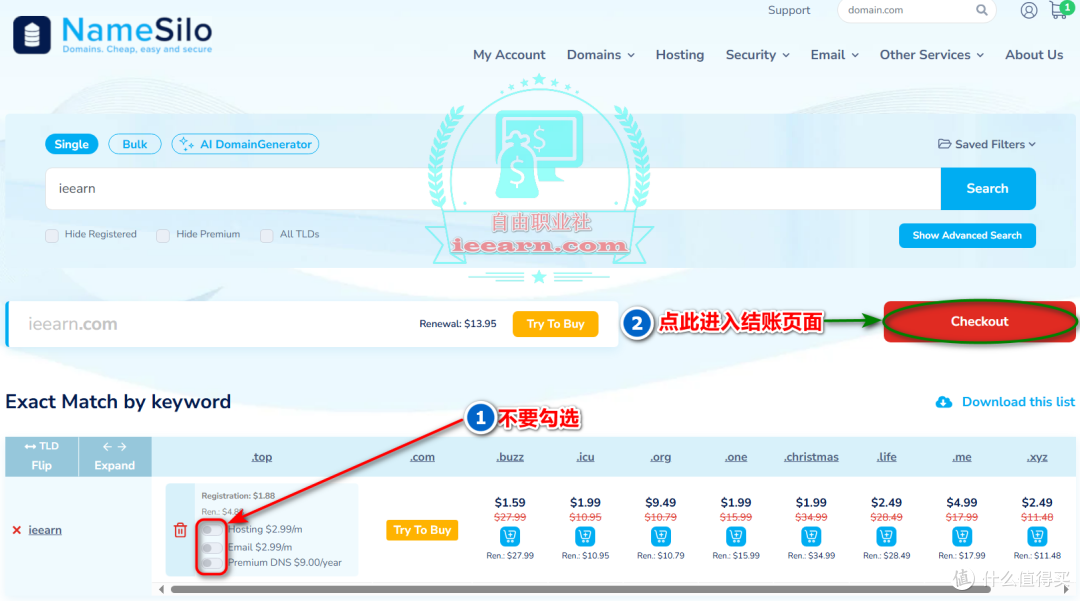Viewport: 1080px width, 601px height.
Task: Check the Hide Premium filter
Action: (163, 236)
